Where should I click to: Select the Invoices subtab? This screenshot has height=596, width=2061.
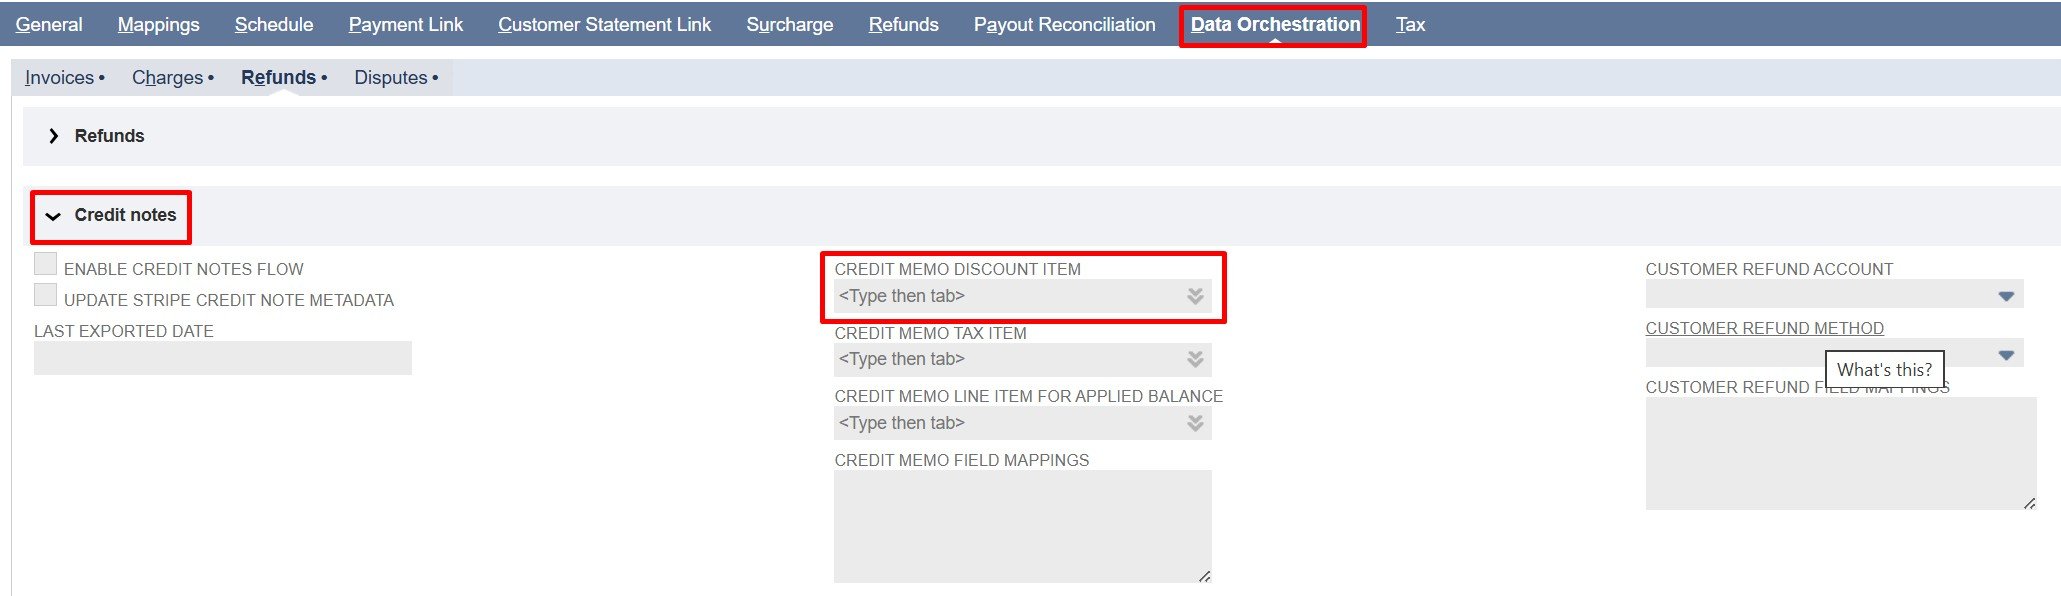click(60, 78)
